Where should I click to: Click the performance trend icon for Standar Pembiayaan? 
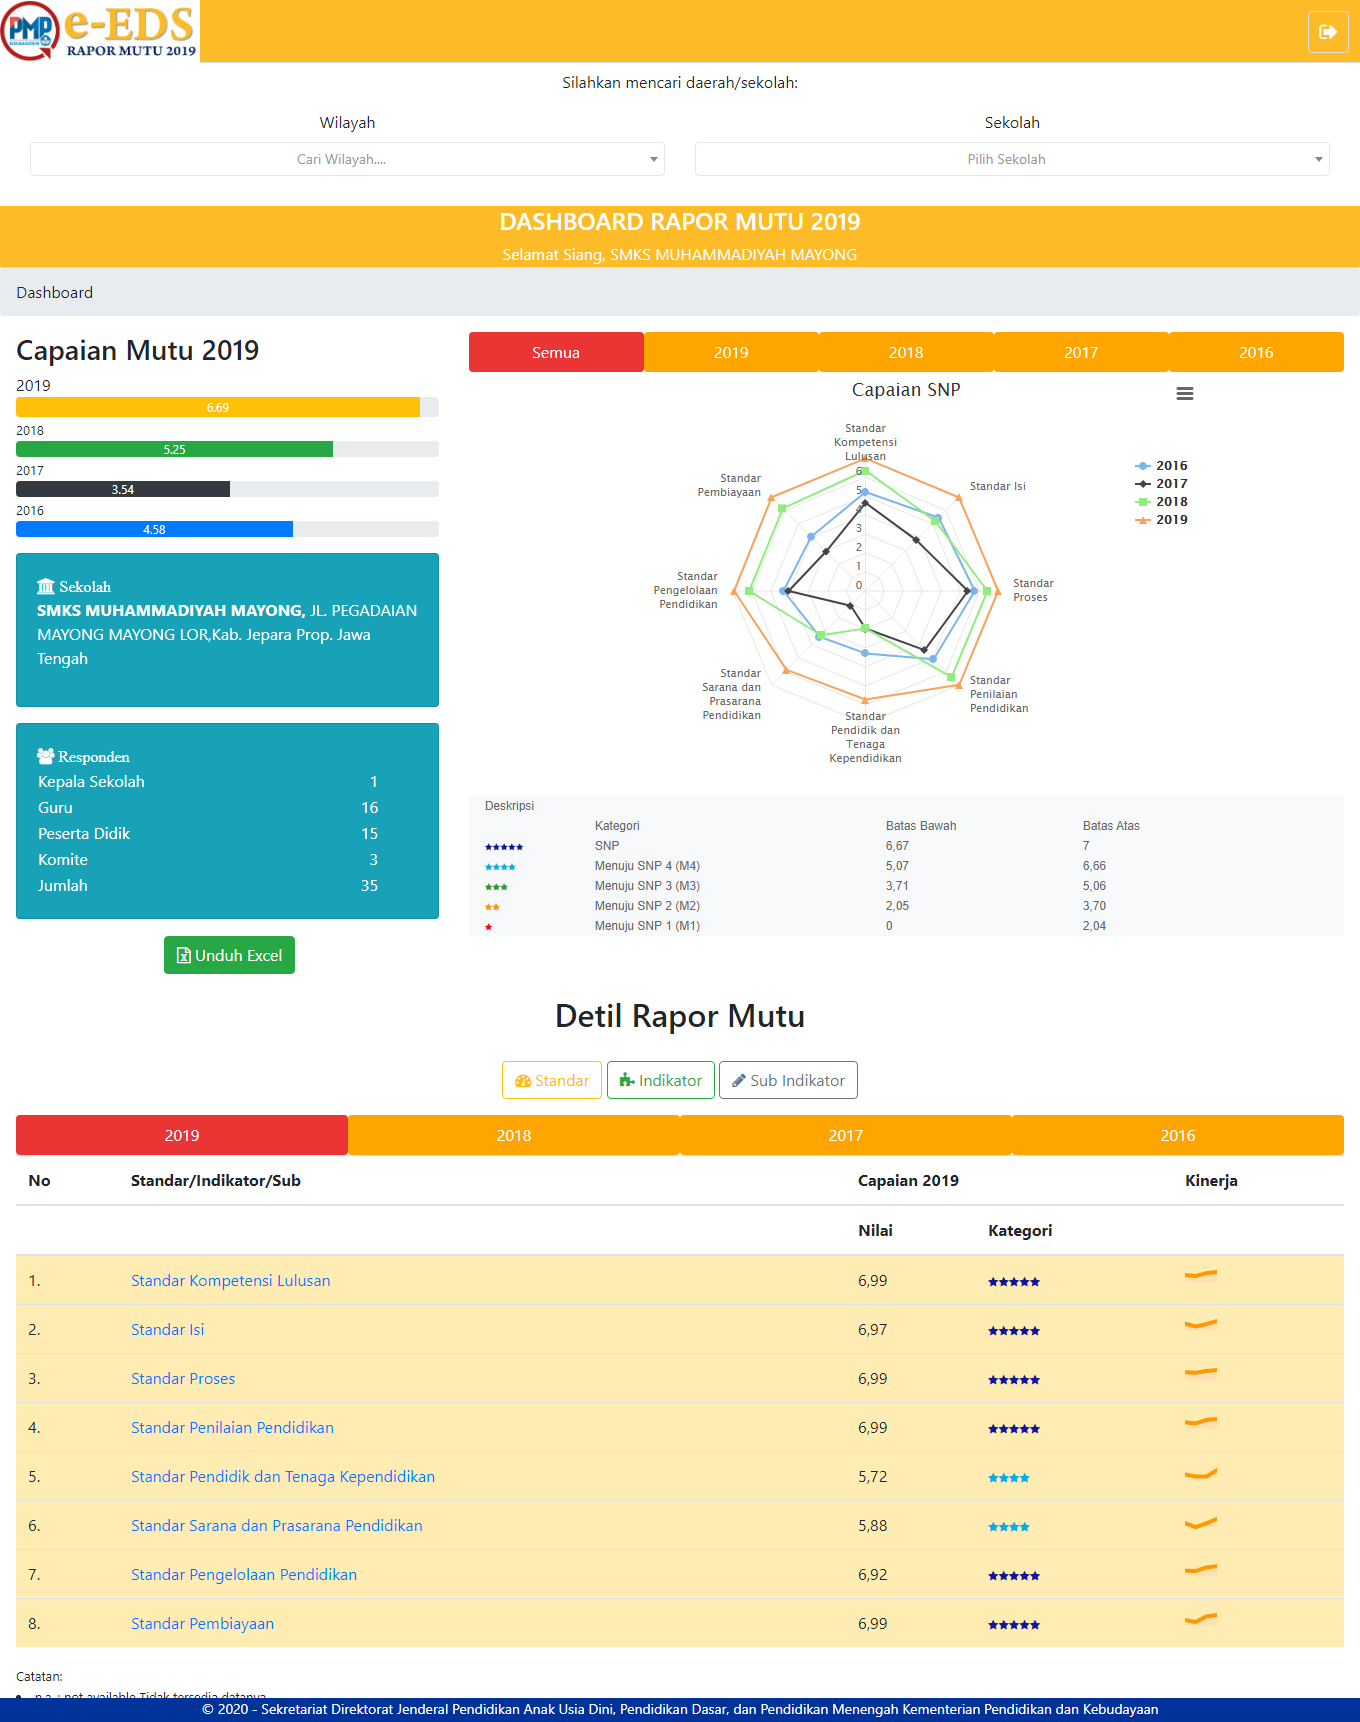pyautogui.click(x=1201, y=1618)
